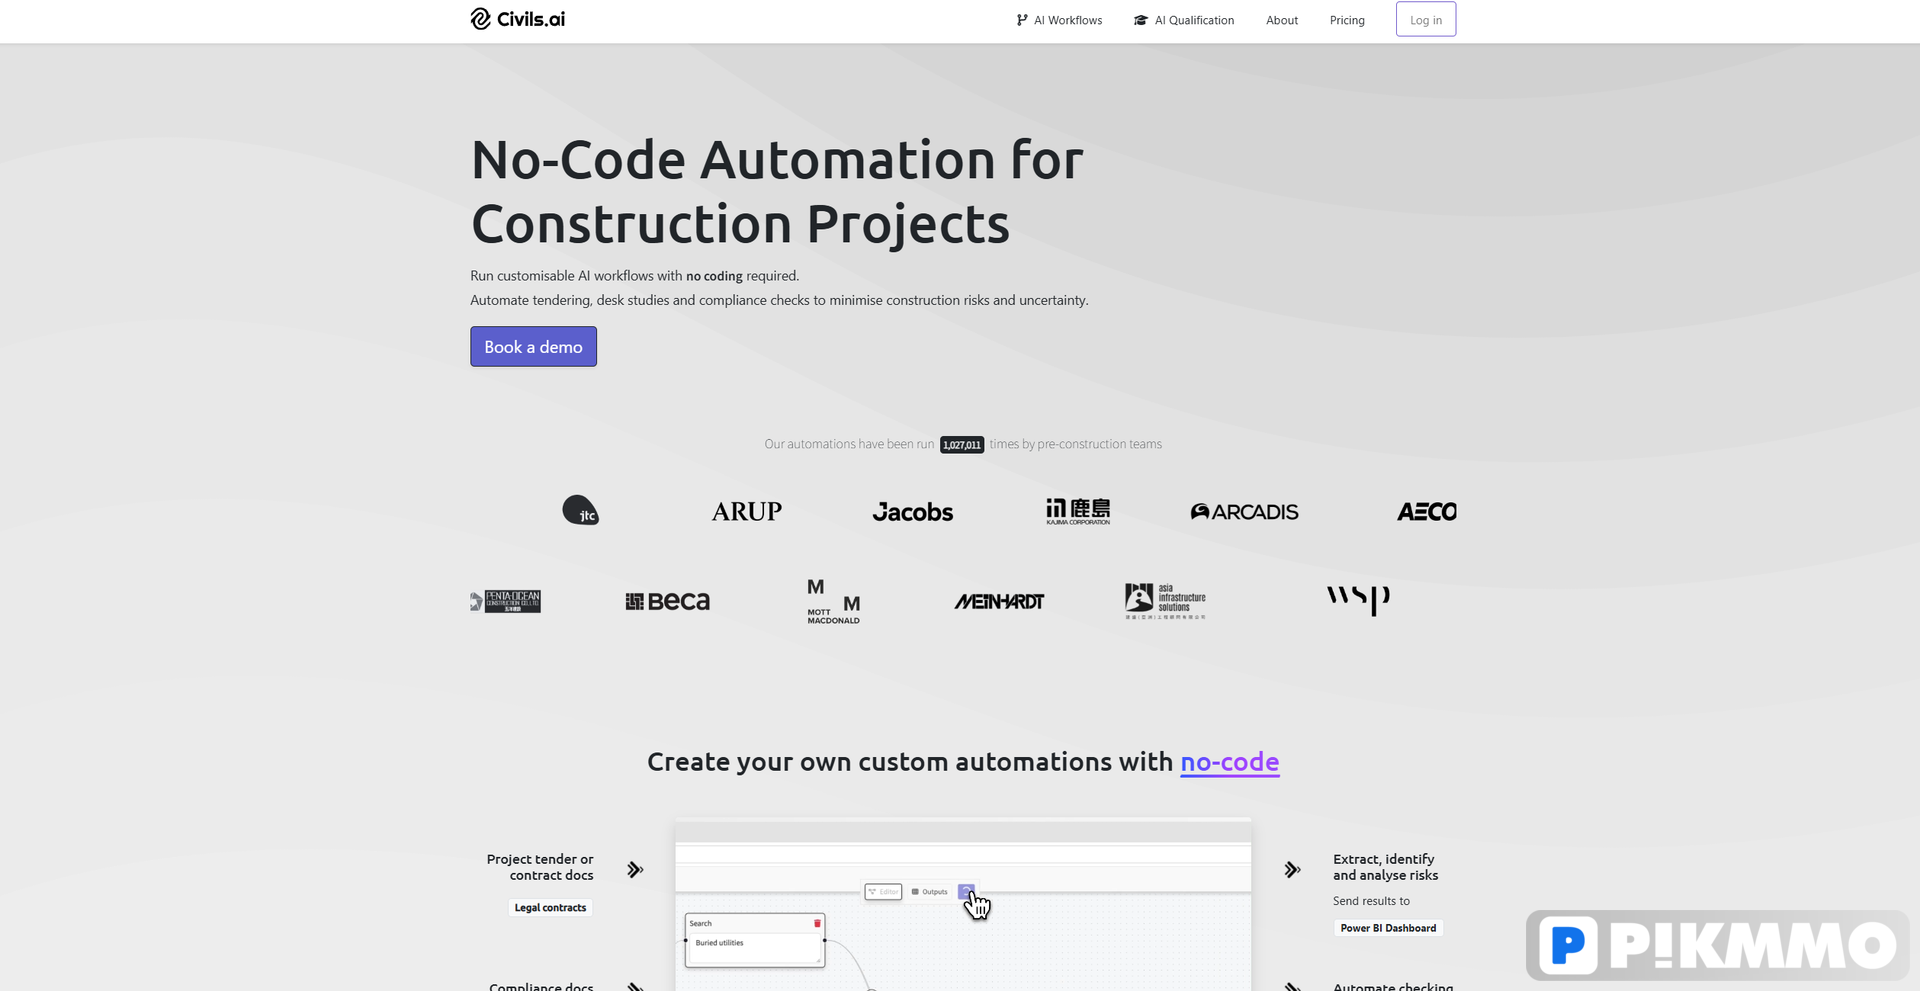Open the Pricing page
The image size is (1920, 991).
coord(1347,20)
